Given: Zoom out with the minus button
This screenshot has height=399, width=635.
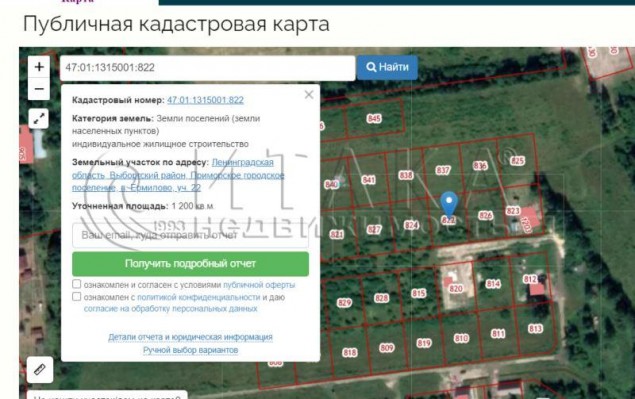Looking at the screenshot, I should [39, 89].
